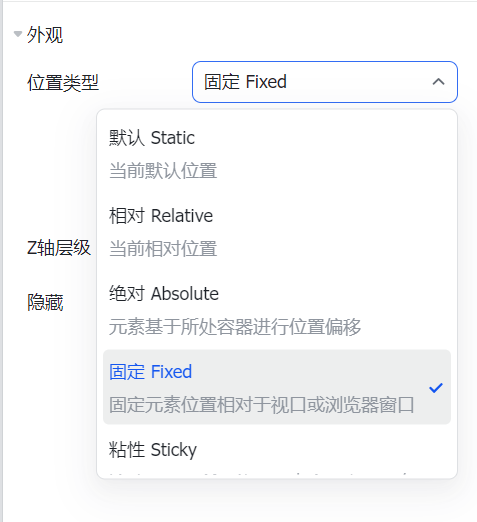Open the 位置类型 dropdown box
Viewport: 477px width, 522px height.
point(325,82)
